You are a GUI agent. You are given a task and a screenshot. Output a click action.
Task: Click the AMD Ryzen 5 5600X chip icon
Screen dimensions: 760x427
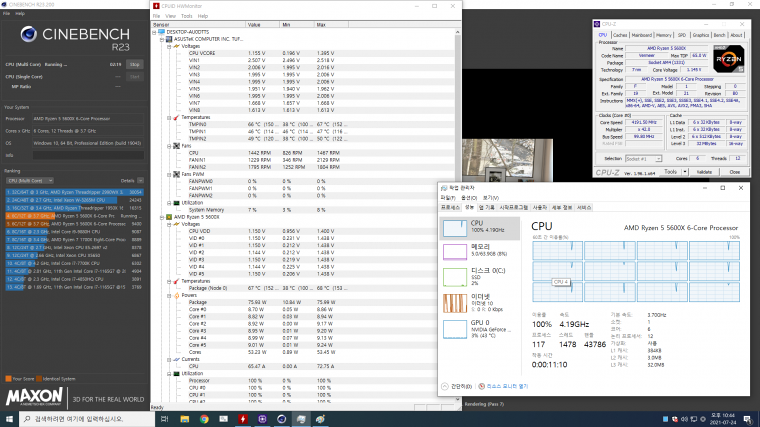point(169,217)
